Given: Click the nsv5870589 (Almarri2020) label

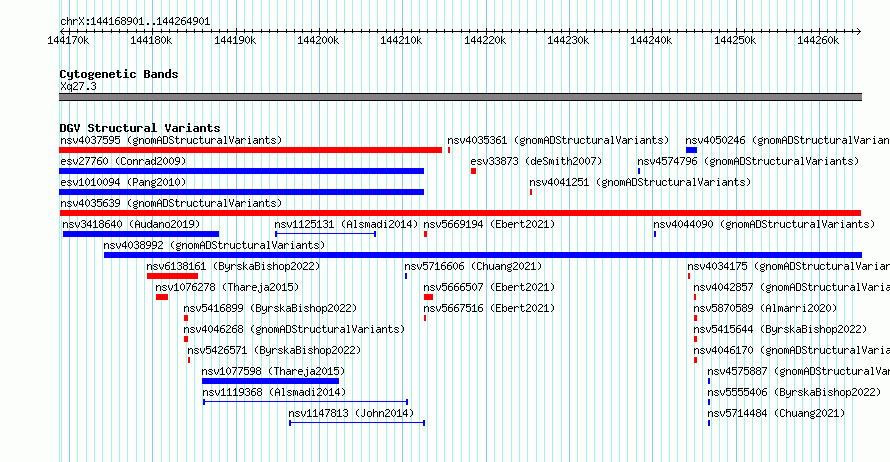Looking at the screenshot, I should point(765,308).
